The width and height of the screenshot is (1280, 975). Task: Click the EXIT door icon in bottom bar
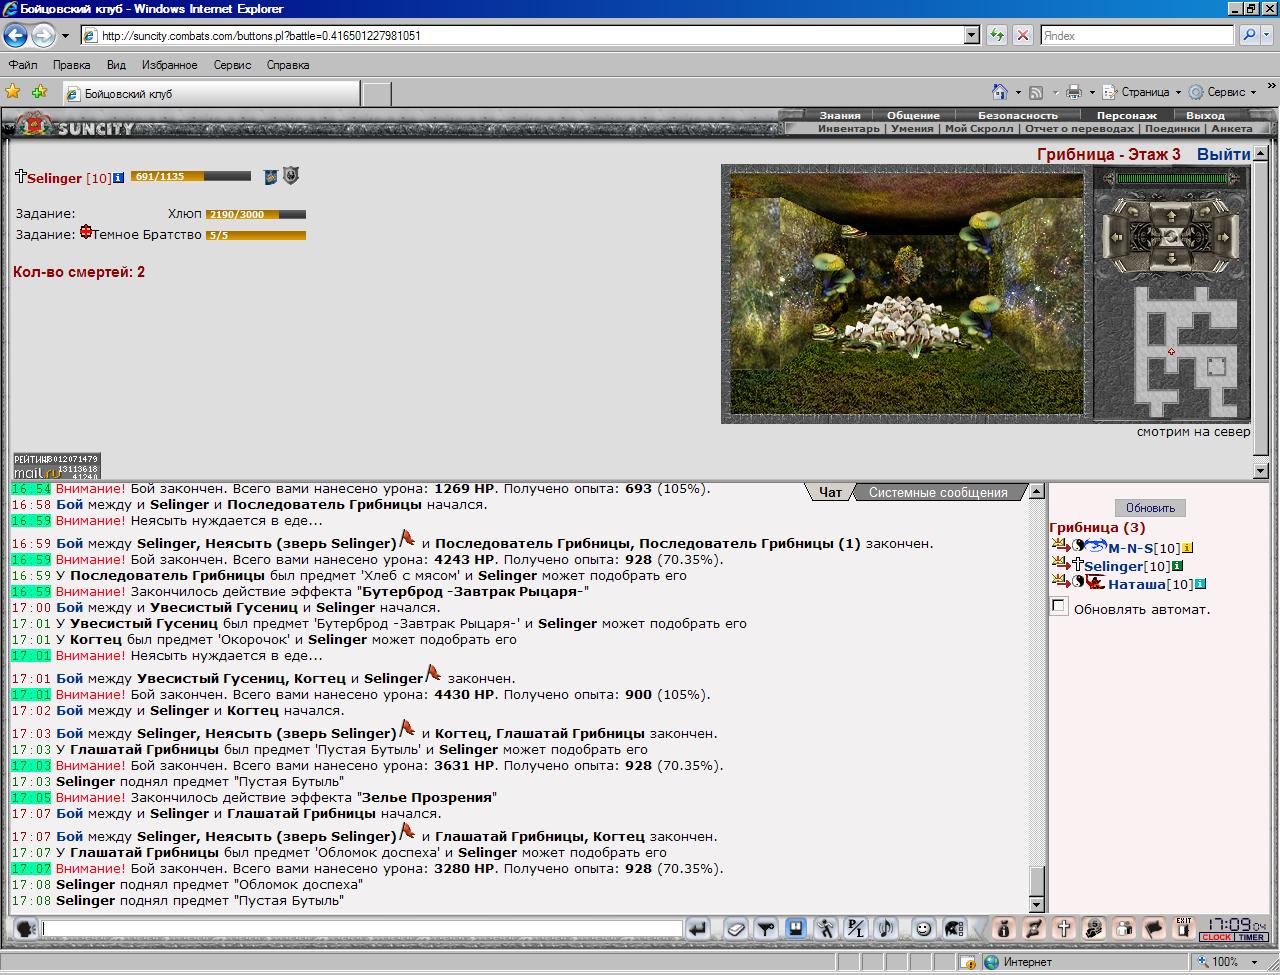point(1184,929)
